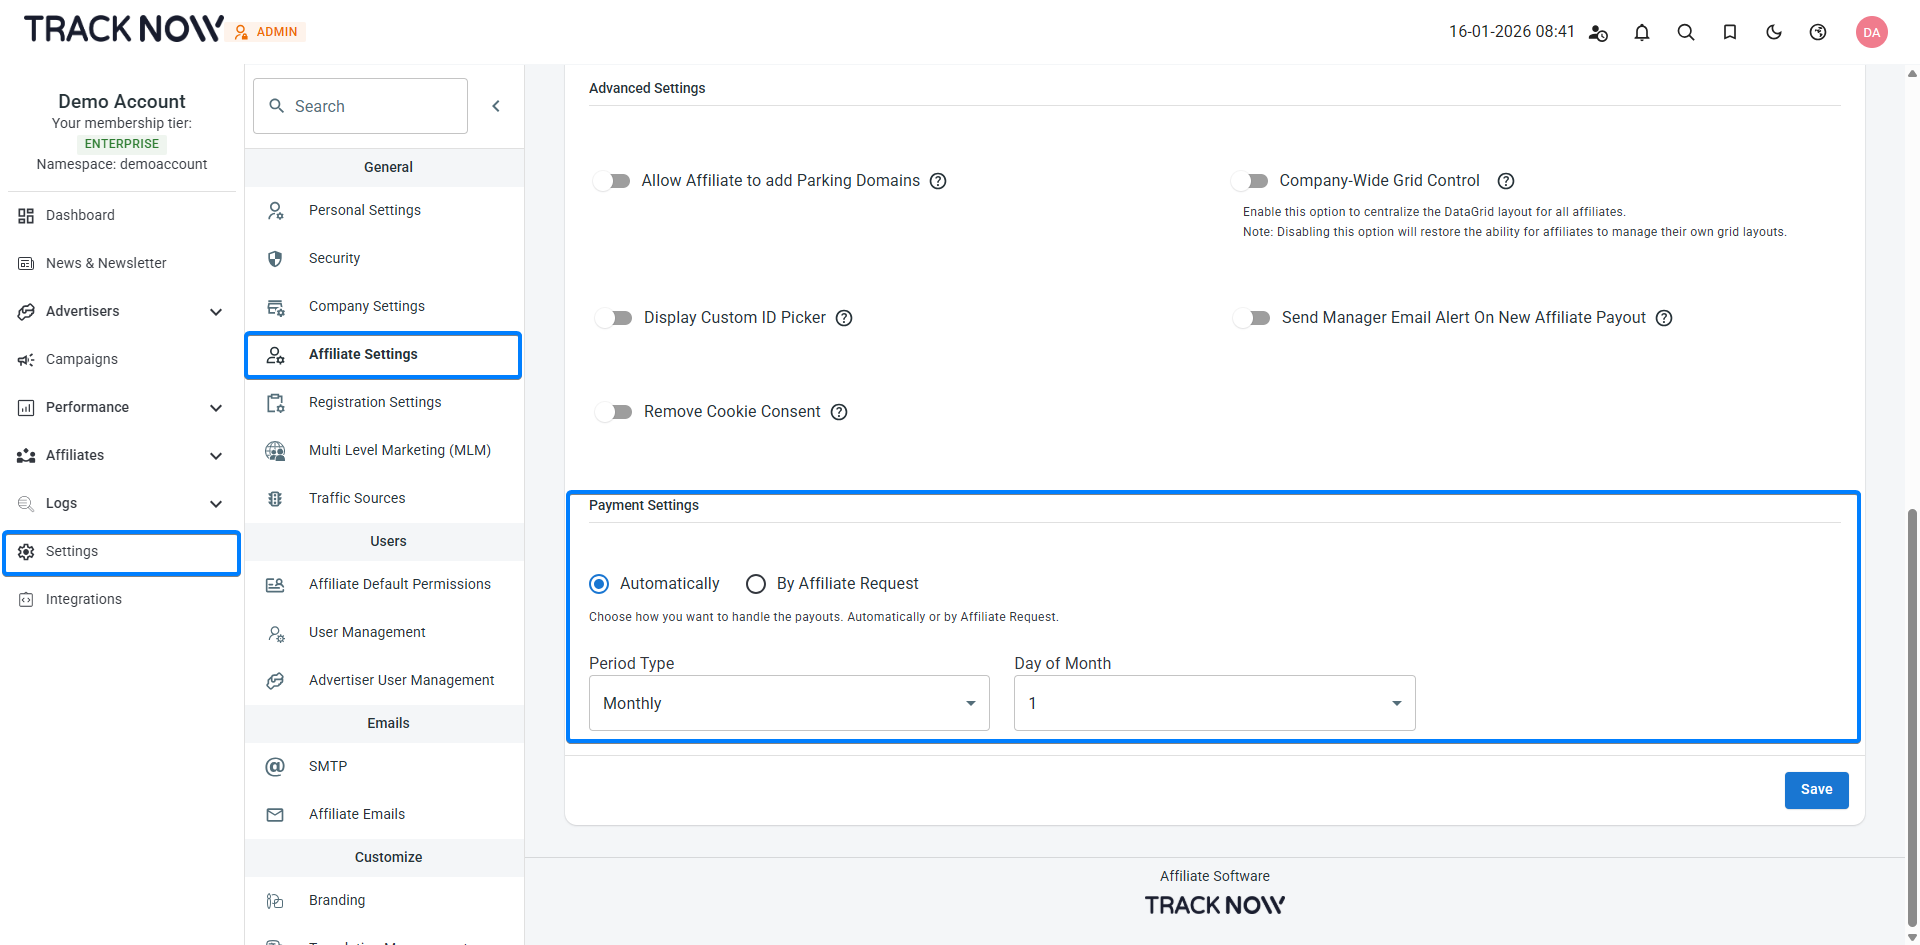Image resolution: width=1920 pixels, height=945 pixels.
Task: Click the magnifier search icon in header
Action: [1686, 32]
